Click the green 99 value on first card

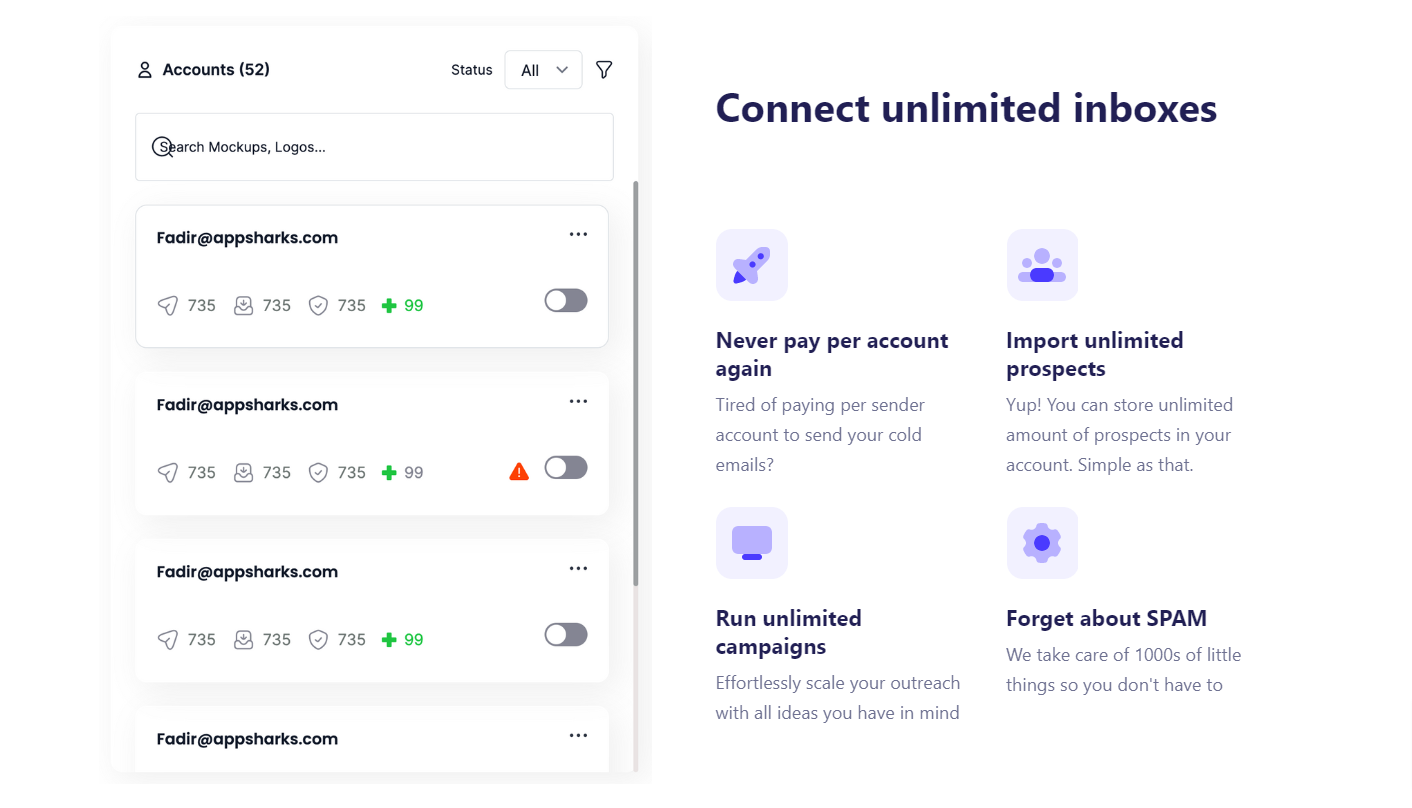[x=414, y=306]
